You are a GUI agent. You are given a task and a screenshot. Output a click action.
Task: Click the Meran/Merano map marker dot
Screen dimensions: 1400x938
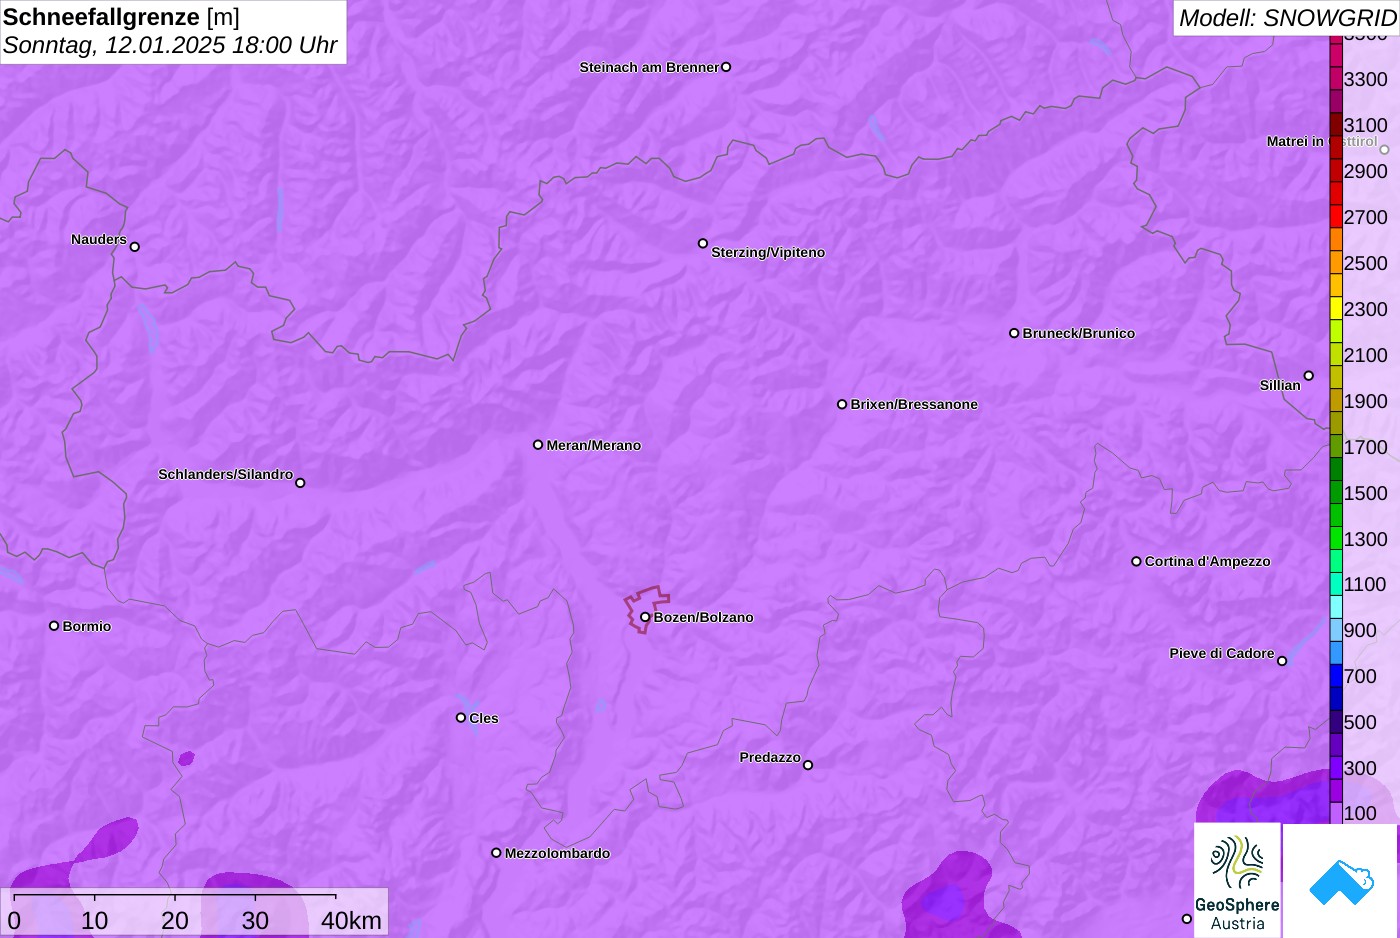[538, 445]
